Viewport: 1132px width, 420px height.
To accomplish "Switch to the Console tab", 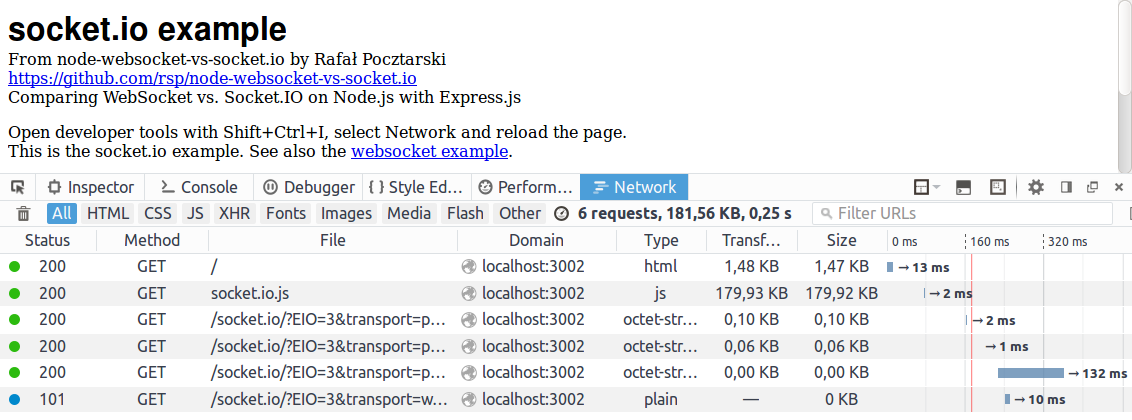I will (199, 188).
